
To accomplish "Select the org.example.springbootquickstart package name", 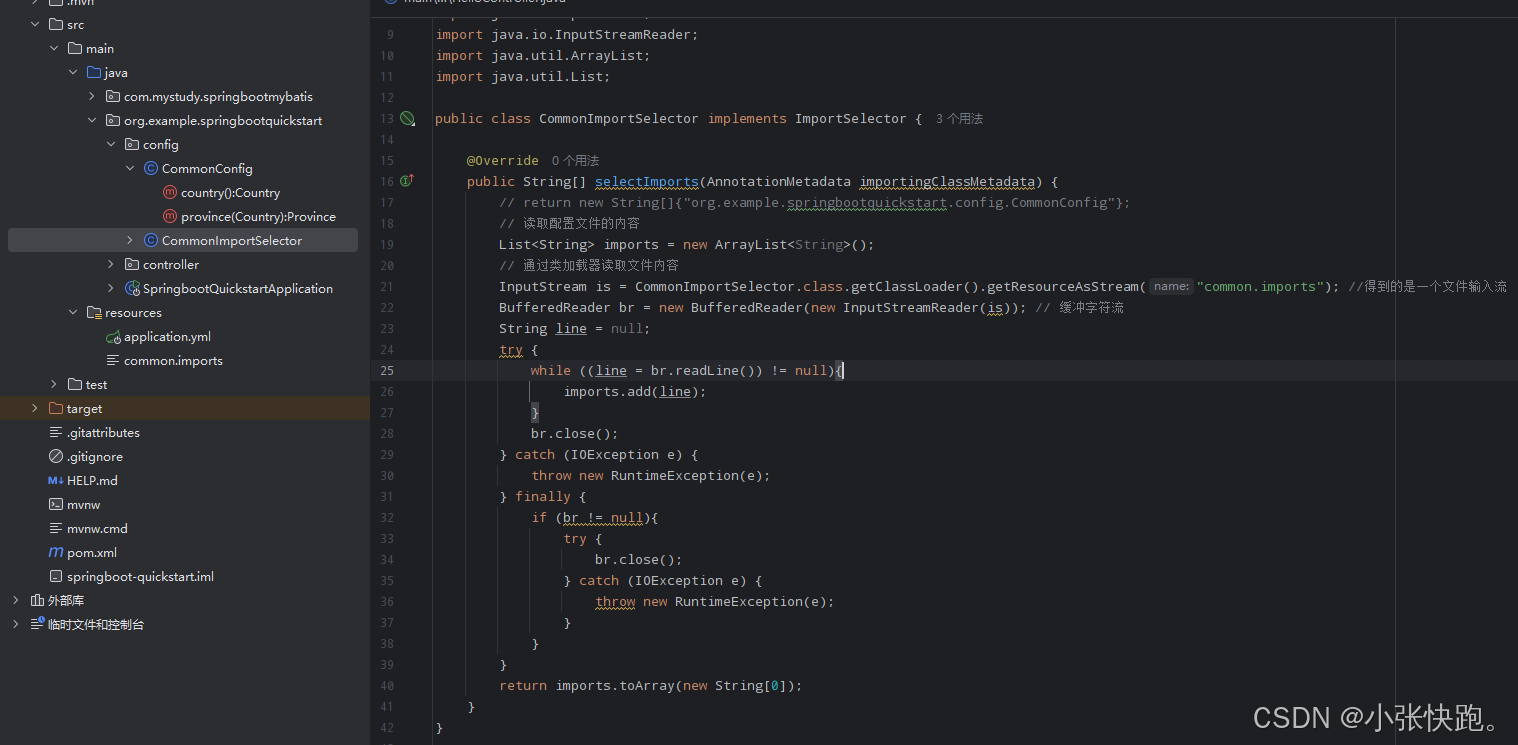I will pos(223,121).
